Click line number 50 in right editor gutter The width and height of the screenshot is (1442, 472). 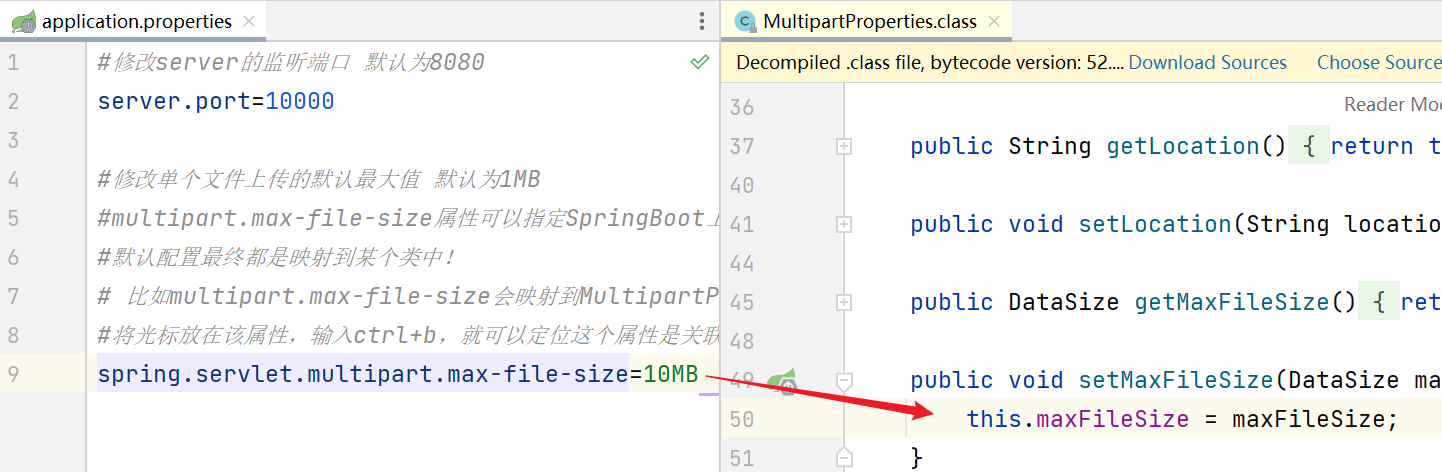(742, 419)
